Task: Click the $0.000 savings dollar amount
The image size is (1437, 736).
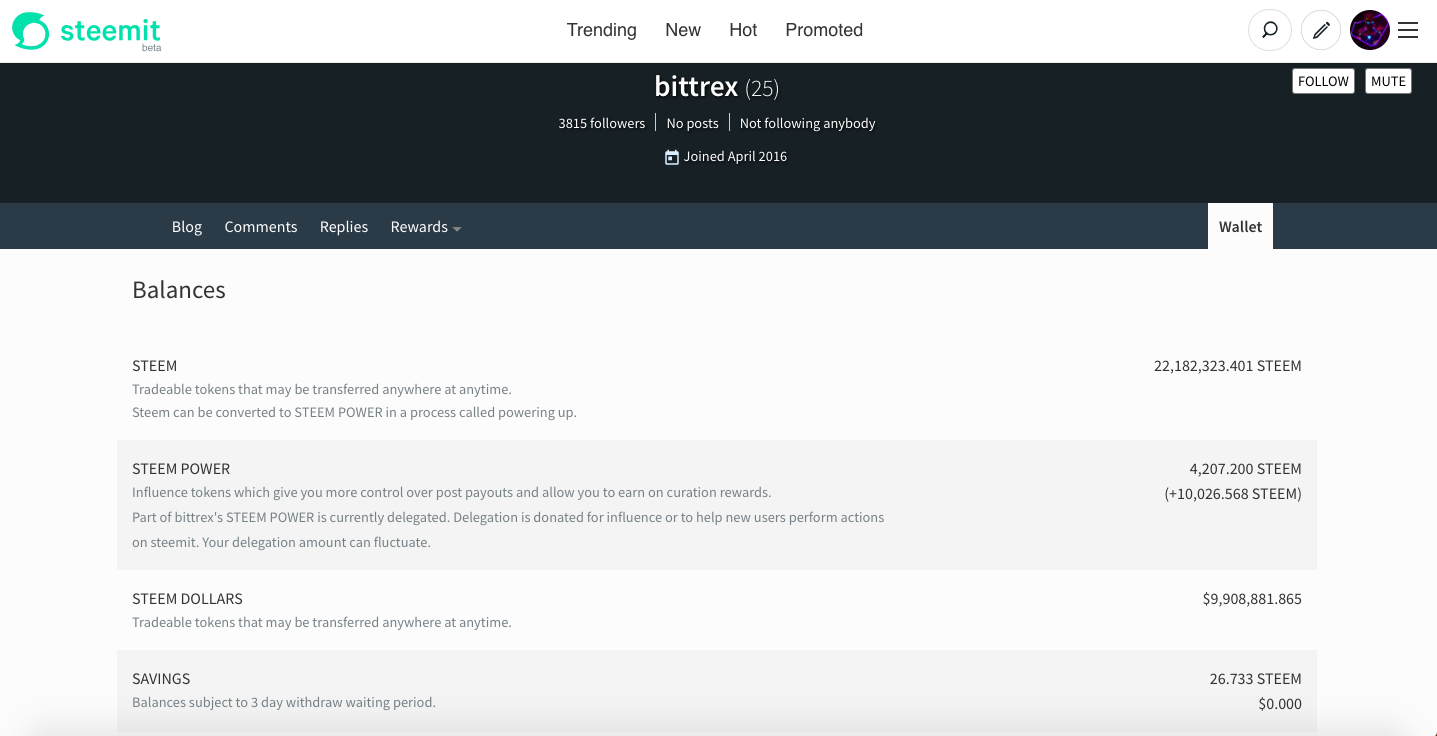Action: [1280, 704]
